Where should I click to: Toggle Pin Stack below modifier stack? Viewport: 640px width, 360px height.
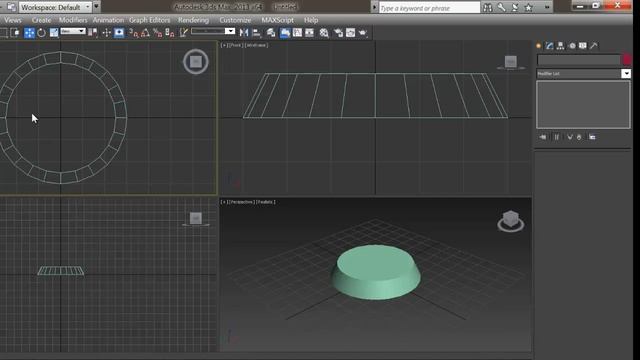[543, 137]
